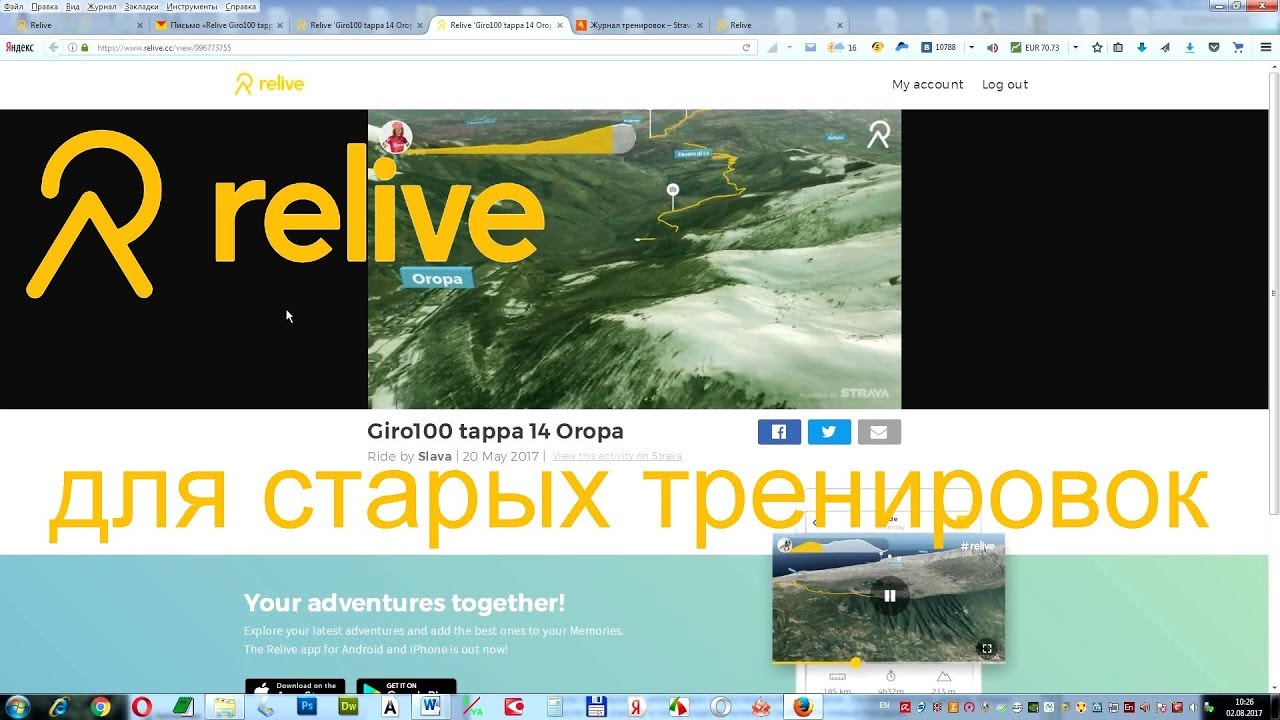This screenshot has width=1280, height=720.
Task: Open the Yandex browser taskbar icon
Action: click(x=637, y=707)
